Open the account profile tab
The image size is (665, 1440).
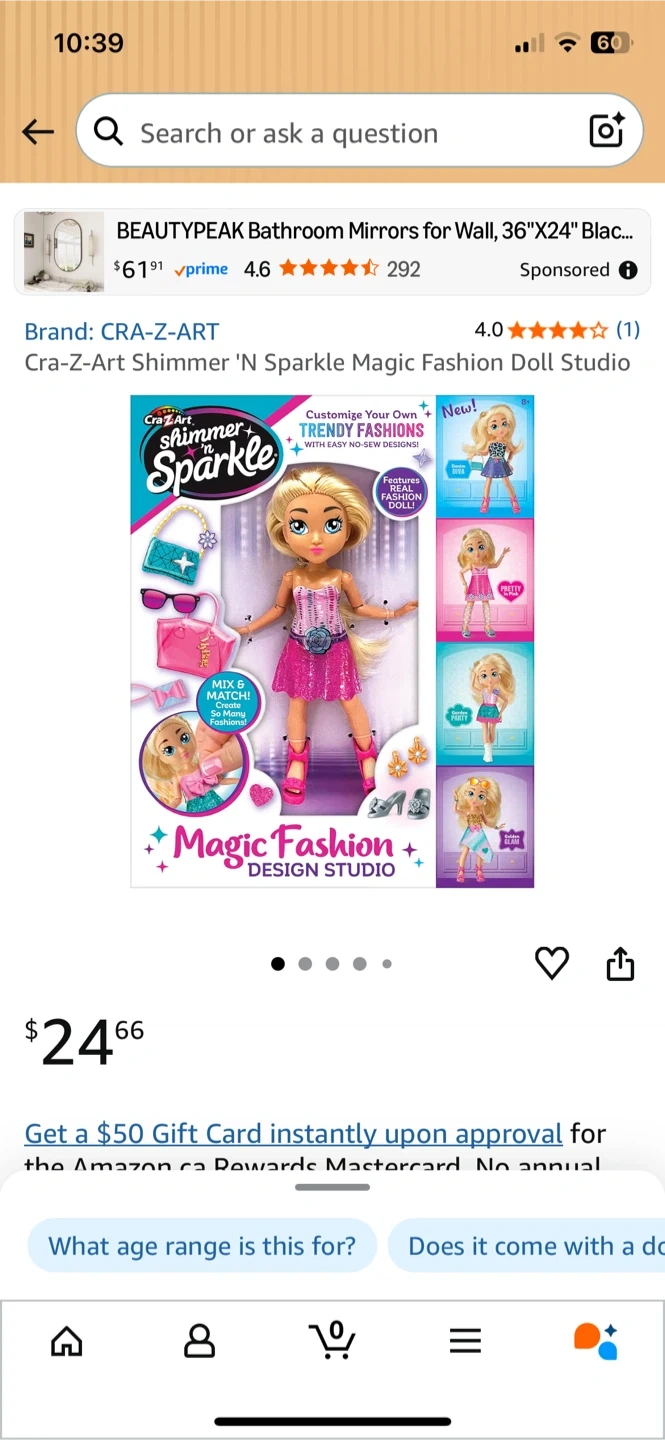pos(200,1340)
